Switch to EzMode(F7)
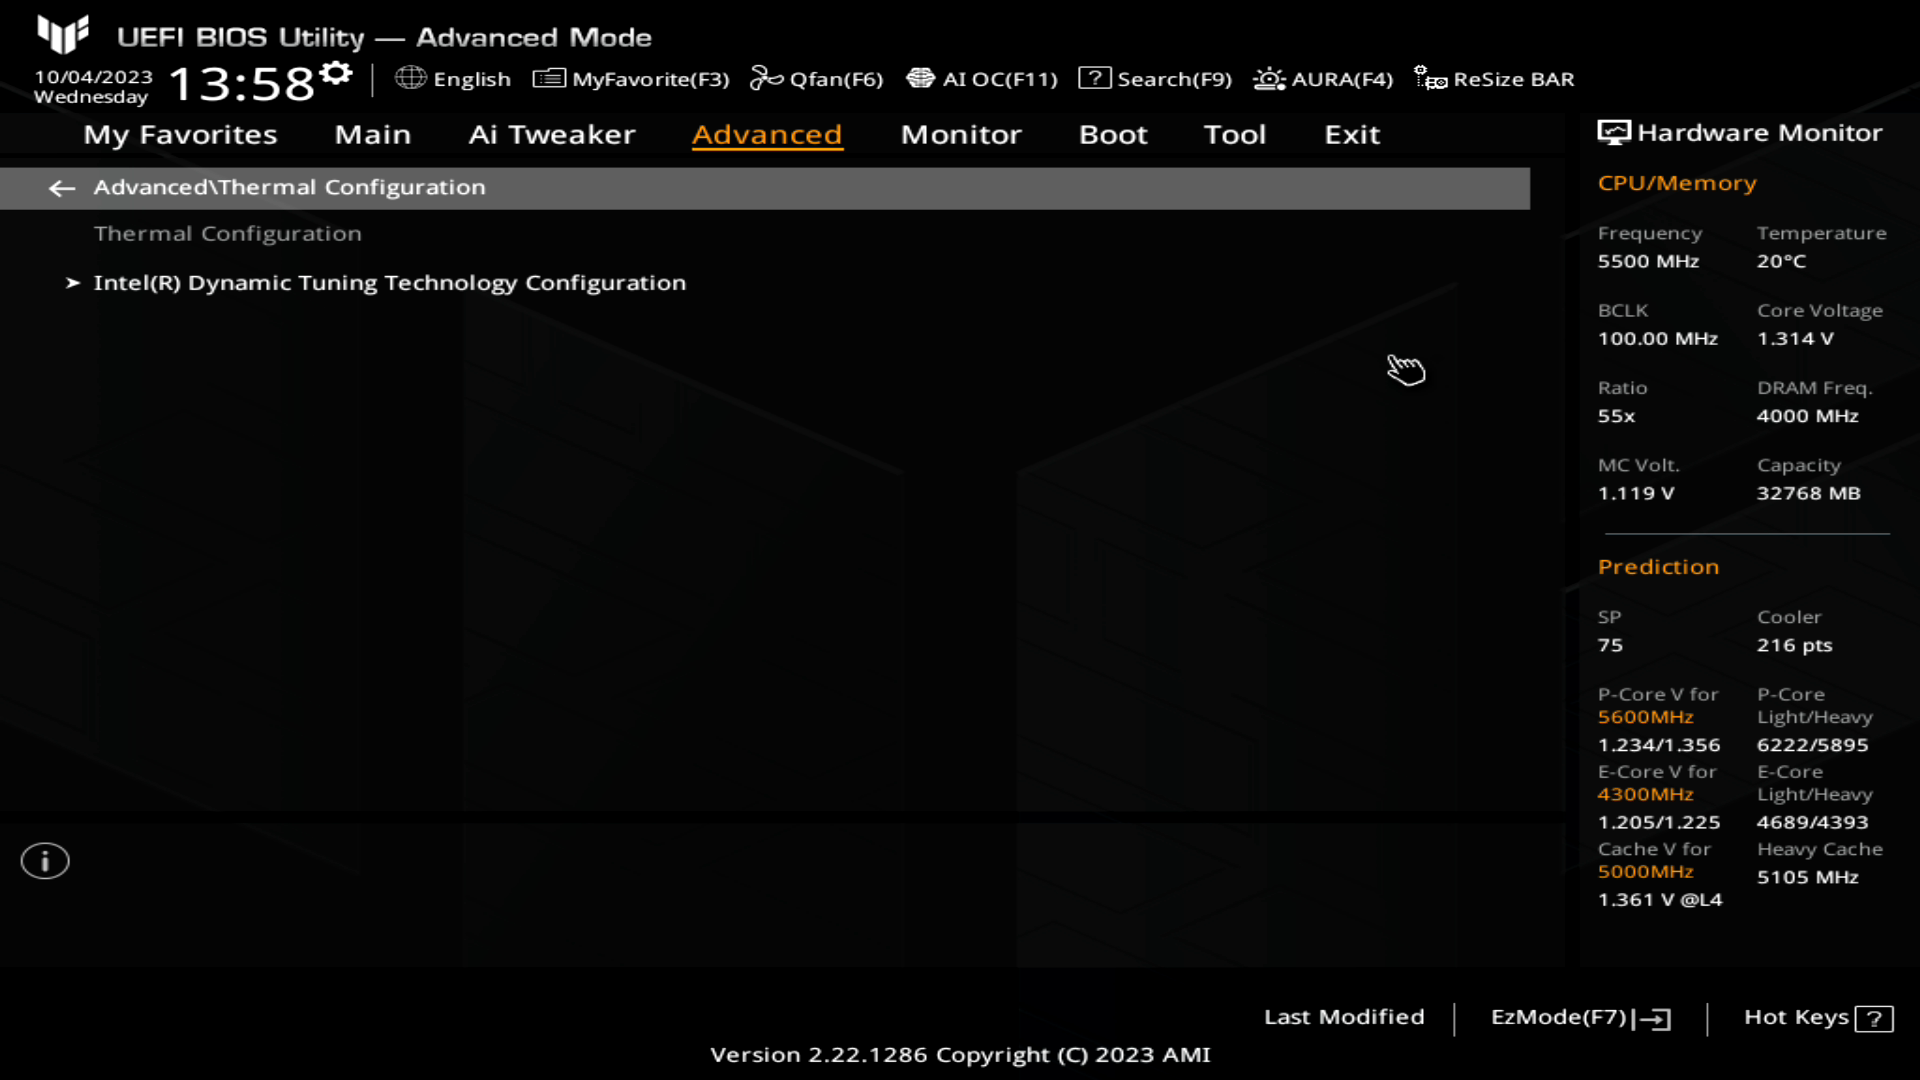The image size is (1920, 1080). click(1558, 1017)
